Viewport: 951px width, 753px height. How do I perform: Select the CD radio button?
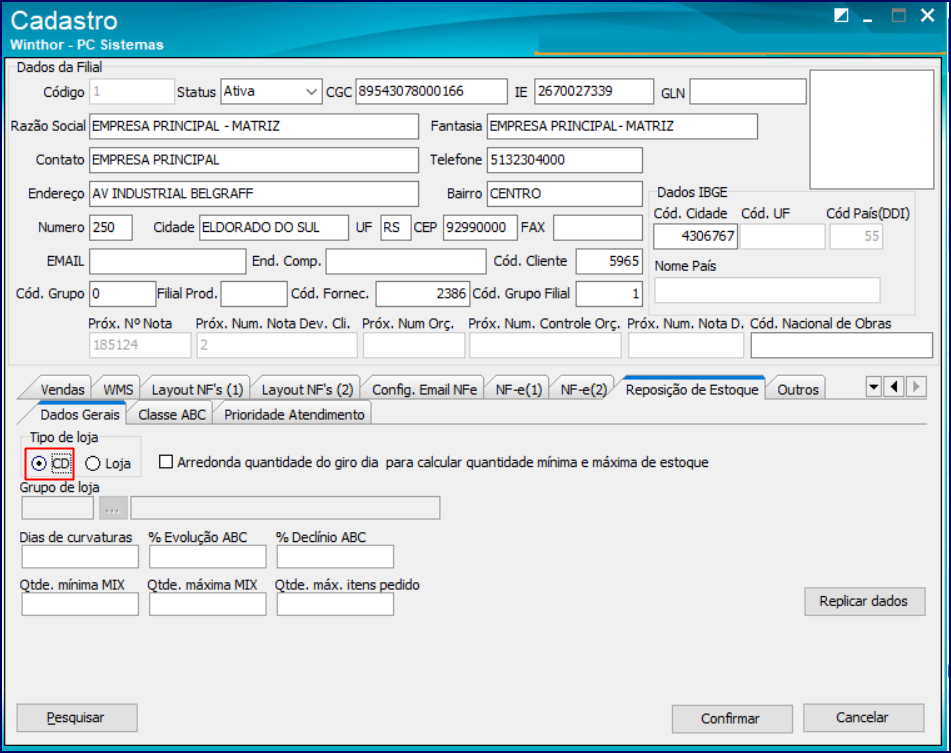[39, 464]
